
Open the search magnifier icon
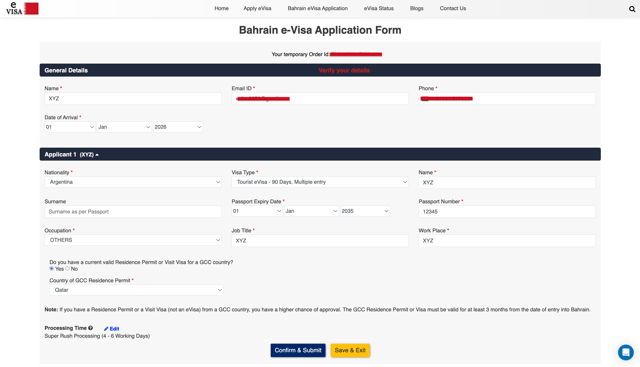[632, 9]
